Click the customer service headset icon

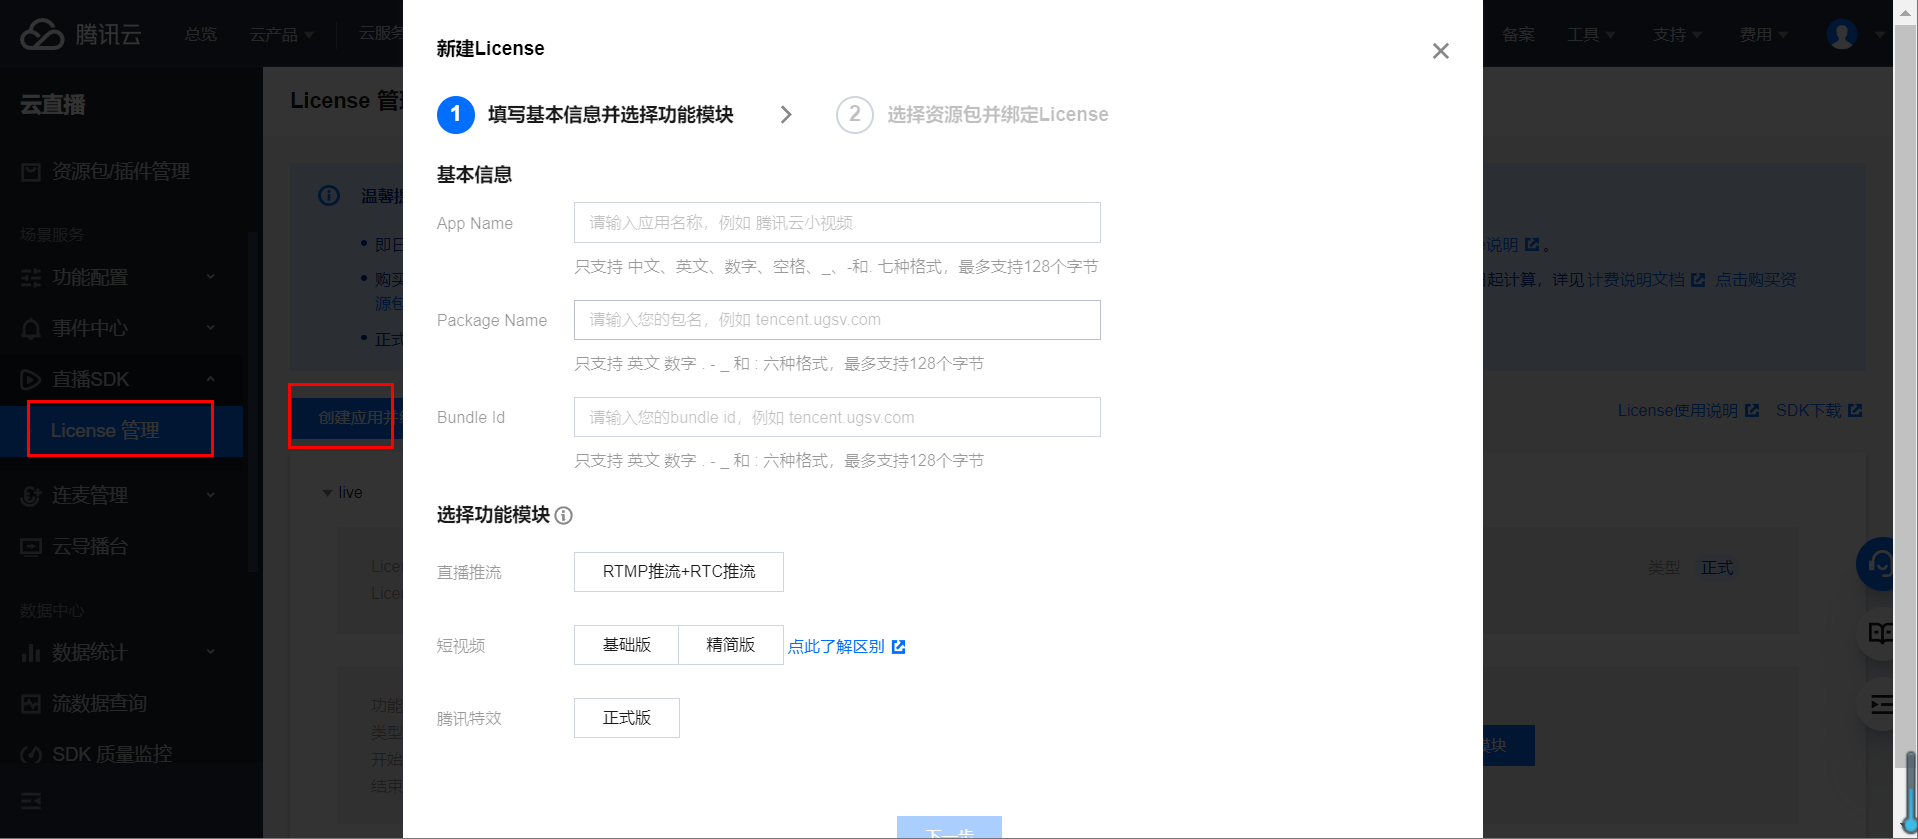tap(1878, 564)
